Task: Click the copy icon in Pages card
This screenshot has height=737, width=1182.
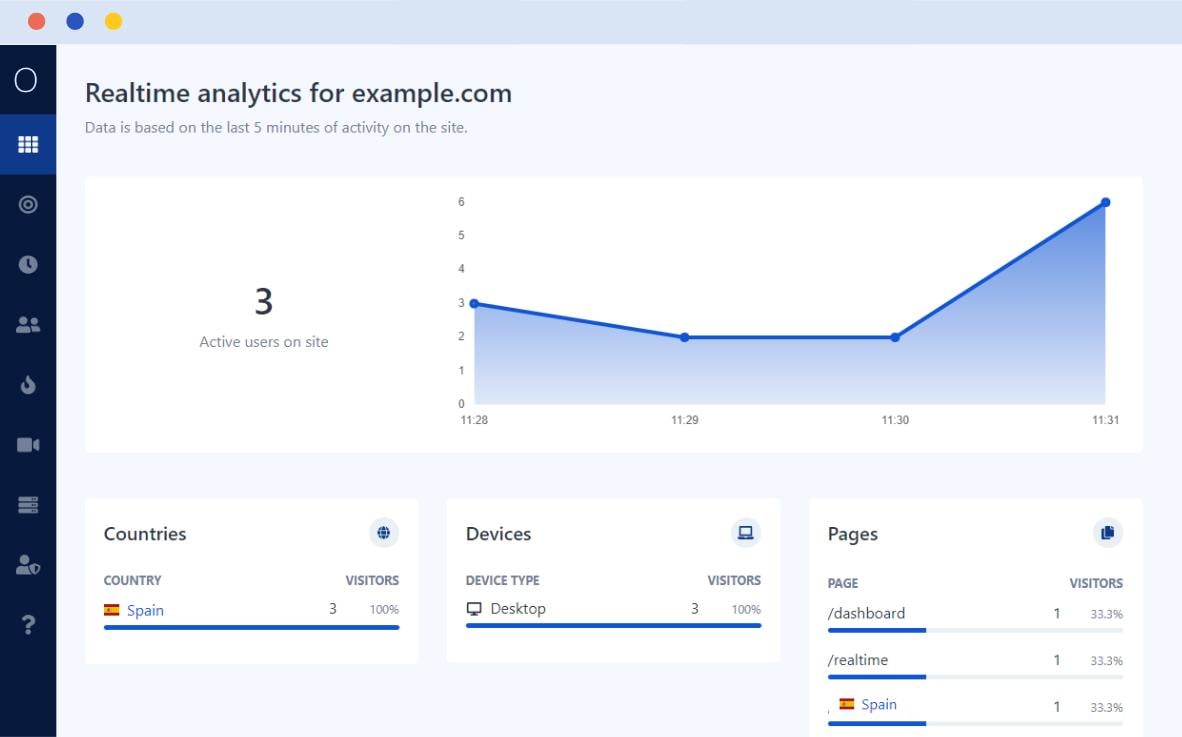Action: point(1107,533)
